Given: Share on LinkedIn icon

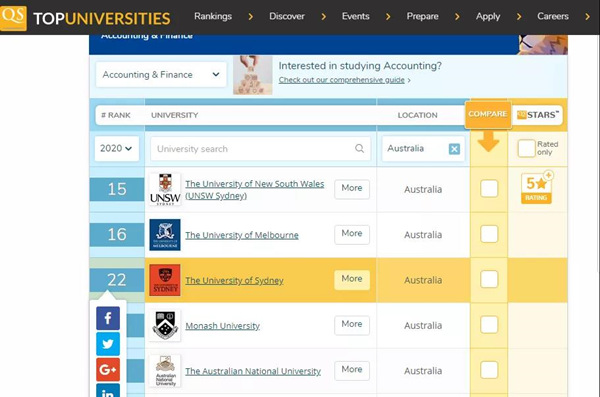Looking at the screenshot, I should point(108,390).
